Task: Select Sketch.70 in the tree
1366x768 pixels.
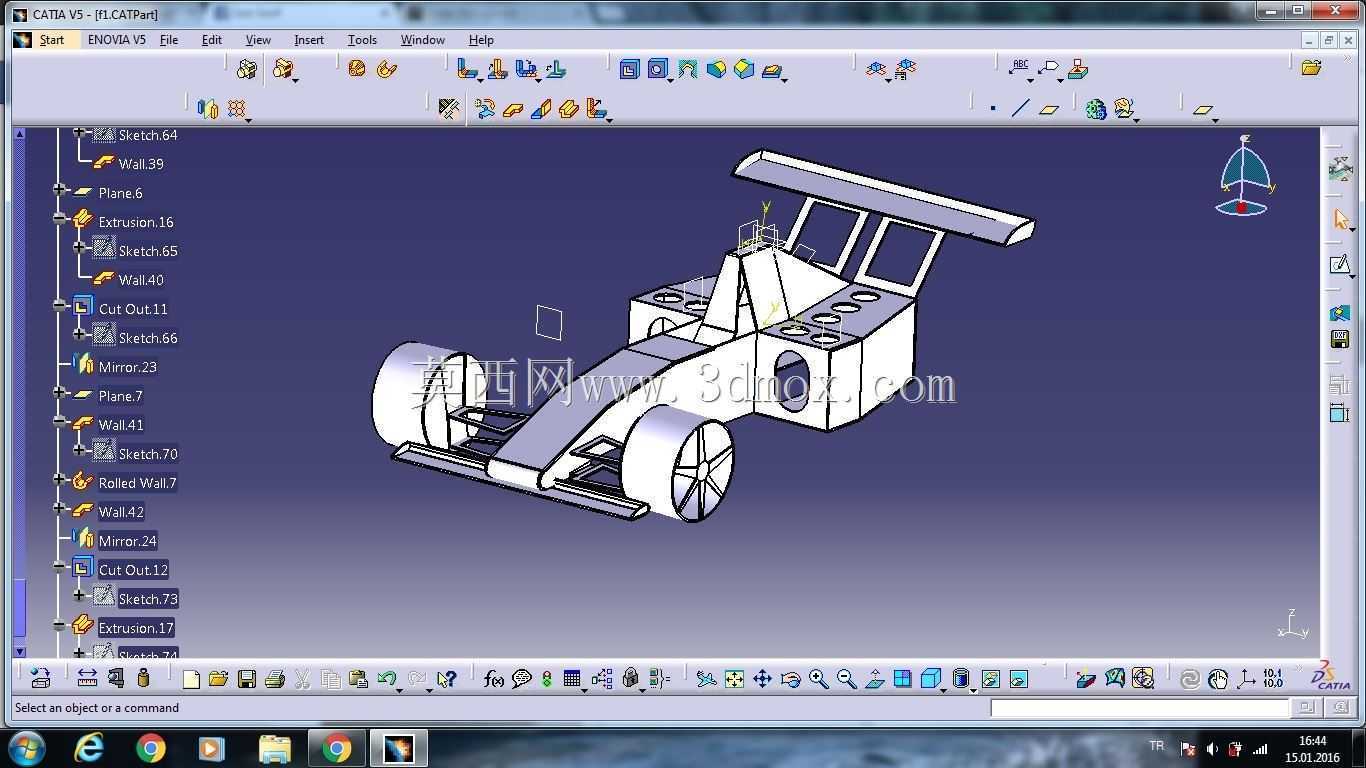Action: 148,454
